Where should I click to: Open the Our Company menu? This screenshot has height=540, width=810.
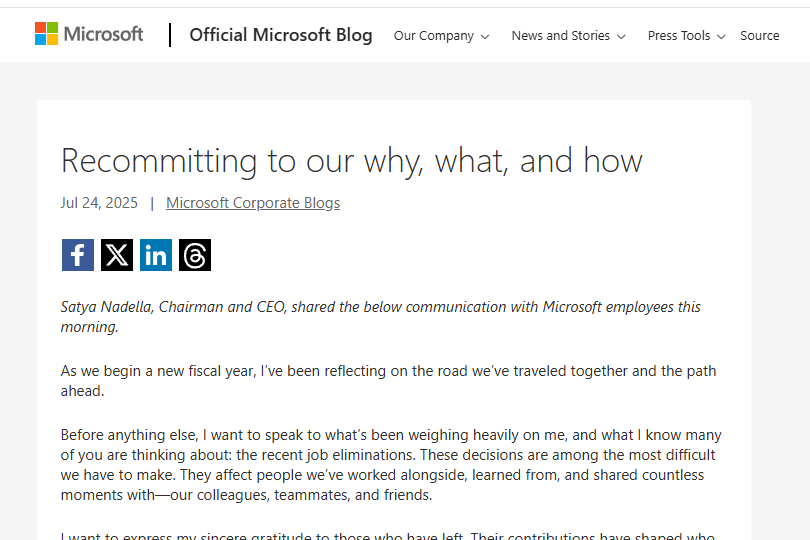pyautogui.click(x=433, y=36)
